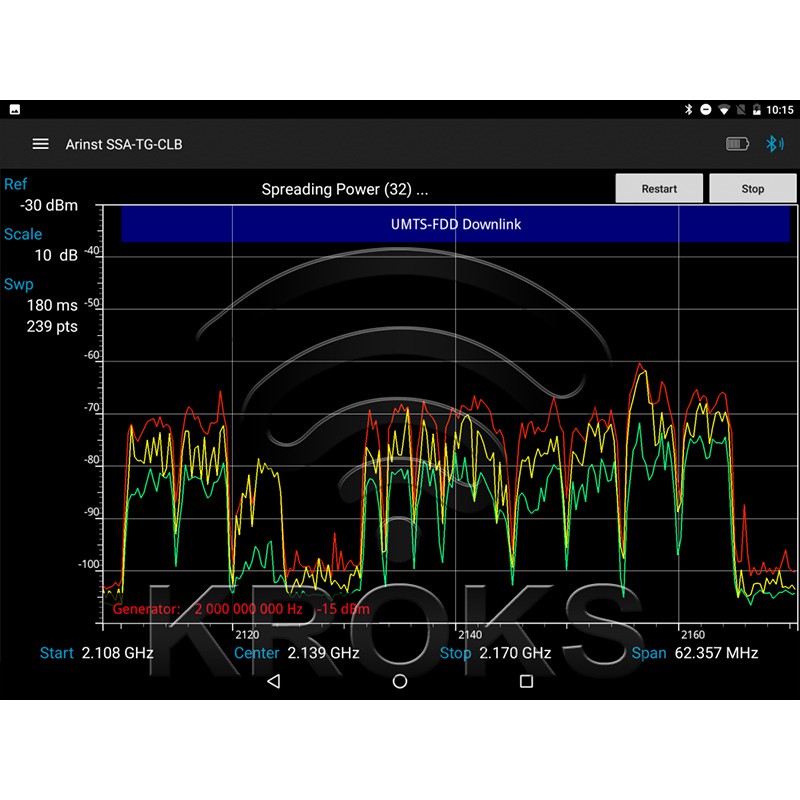This screenshot has height=800, width=800.
Task: Click the Stop button
Action: point(752,188)
